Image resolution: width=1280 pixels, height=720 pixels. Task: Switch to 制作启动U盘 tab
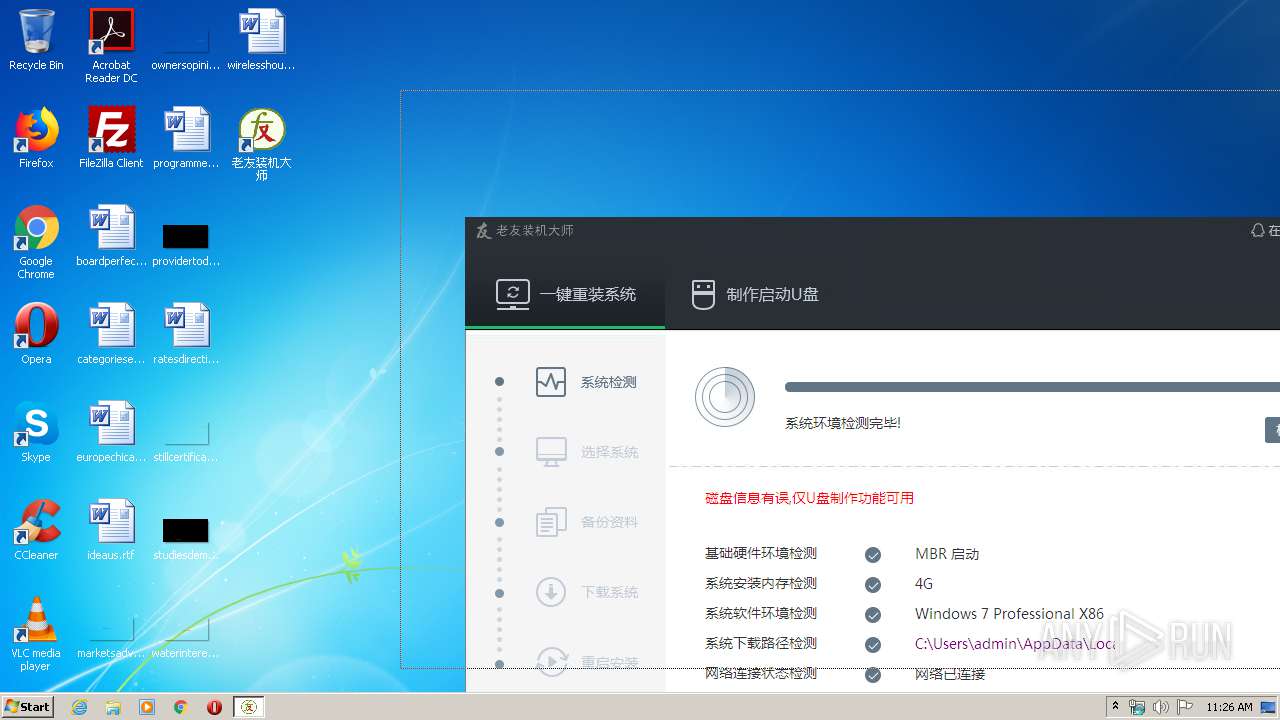(x=756, y=294)
